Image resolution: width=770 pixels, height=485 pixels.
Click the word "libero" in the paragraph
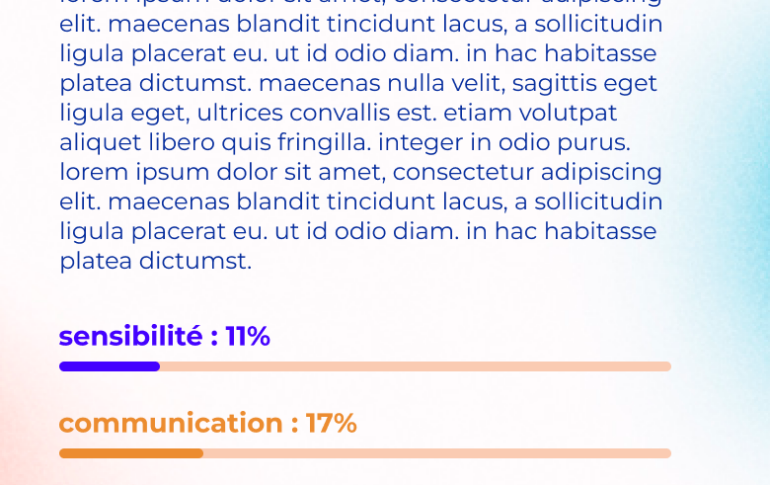pos(182,142)
